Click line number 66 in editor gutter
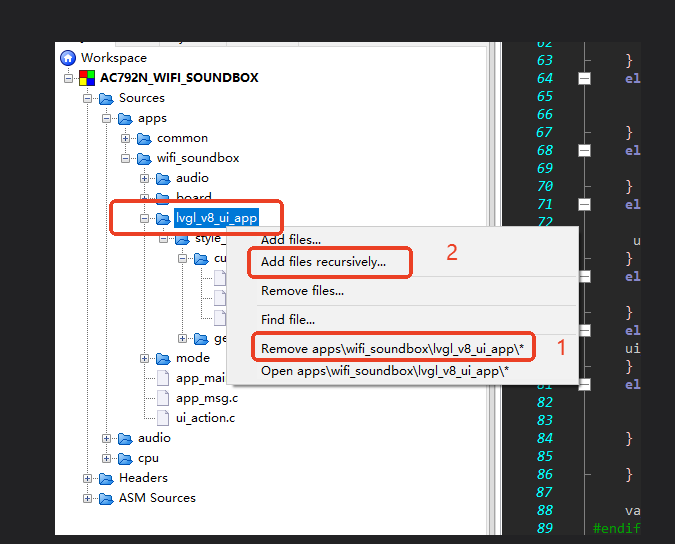Screen dimensions: 675x544 545,114
